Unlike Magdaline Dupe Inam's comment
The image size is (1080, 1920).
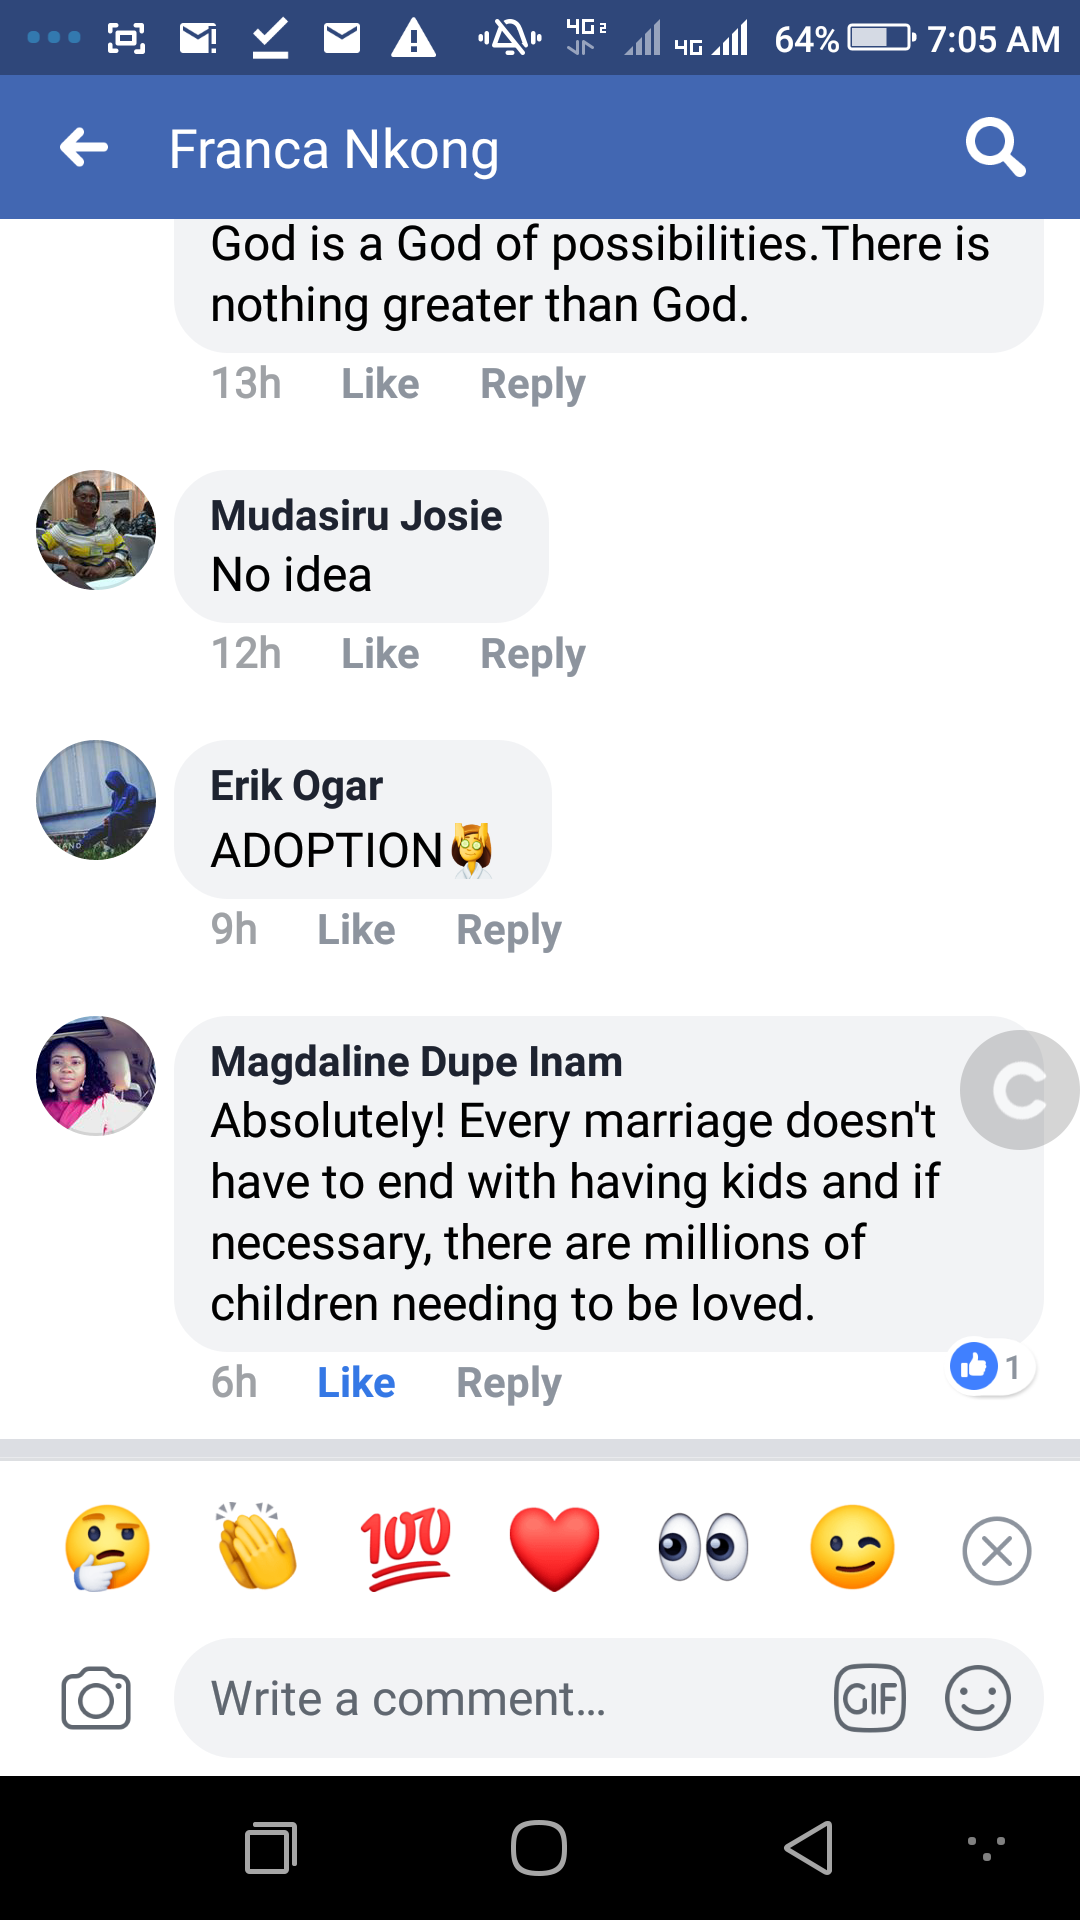click(356, 1383)
